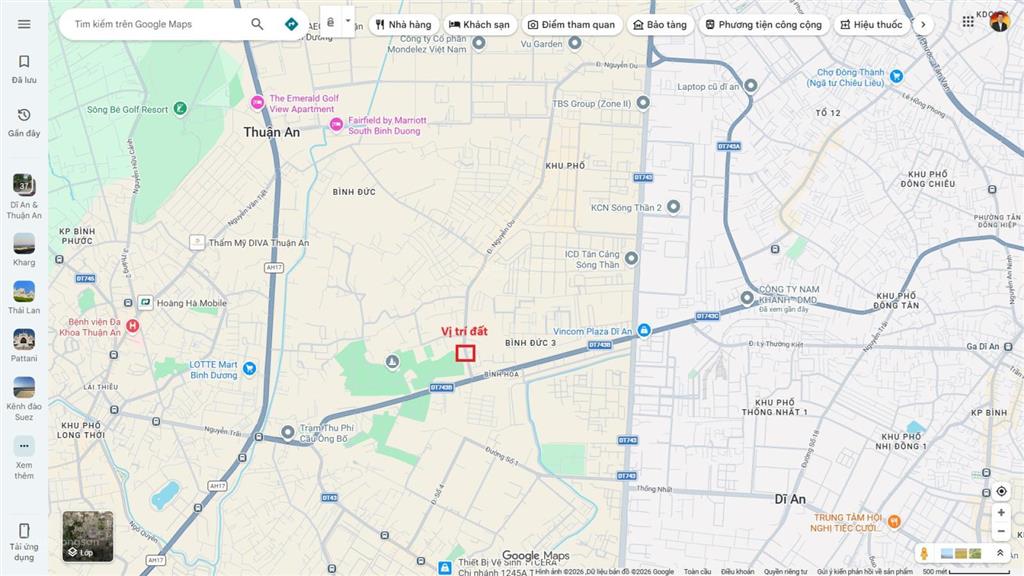
Task: Open the Toàn cầu footer link
Action: [x=697, y=571]
